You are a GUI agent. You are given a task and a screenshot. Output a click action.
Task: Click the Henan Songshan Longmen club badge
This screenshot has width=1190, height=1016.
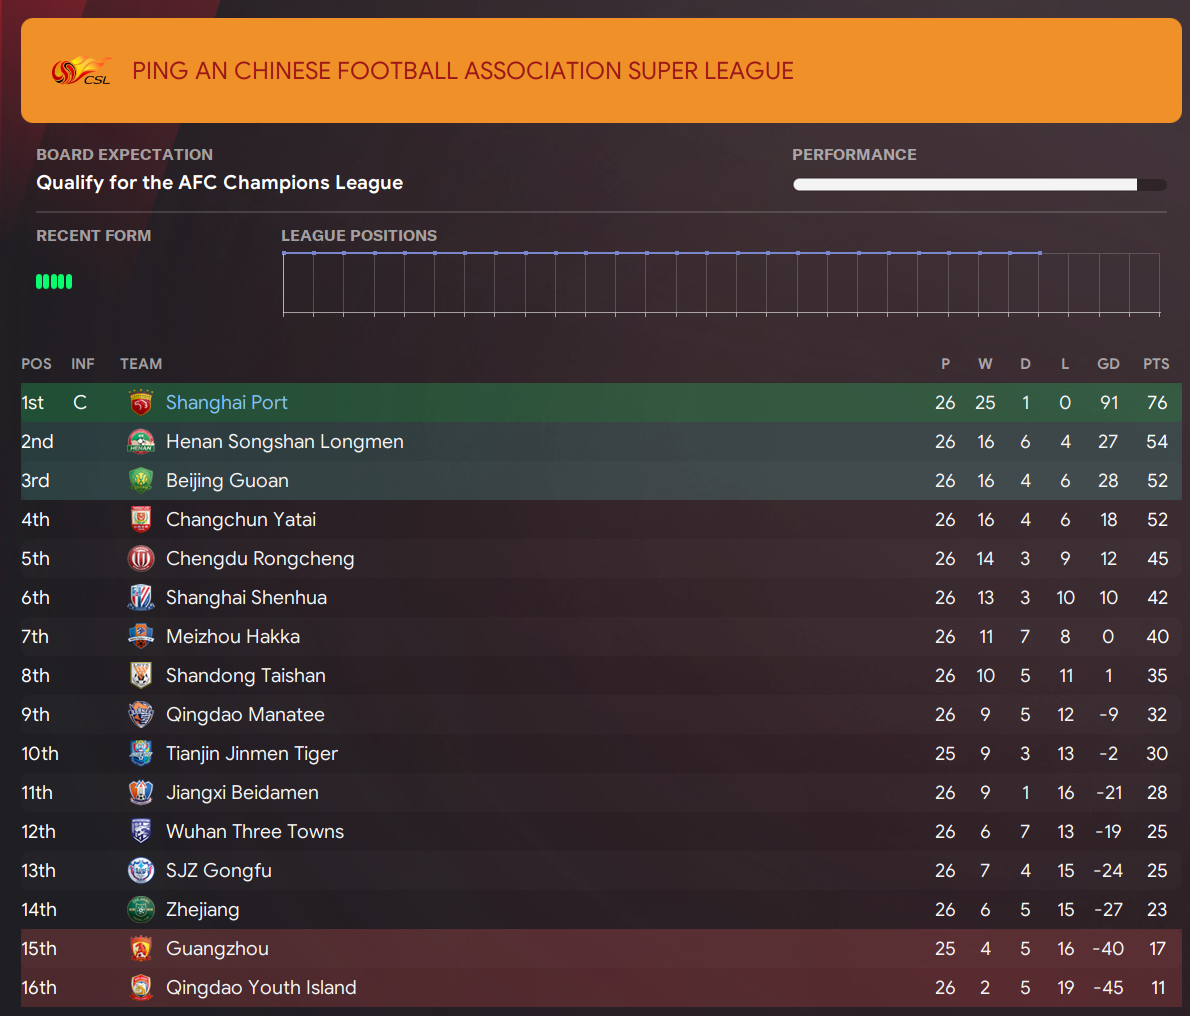tap(140, 442)
